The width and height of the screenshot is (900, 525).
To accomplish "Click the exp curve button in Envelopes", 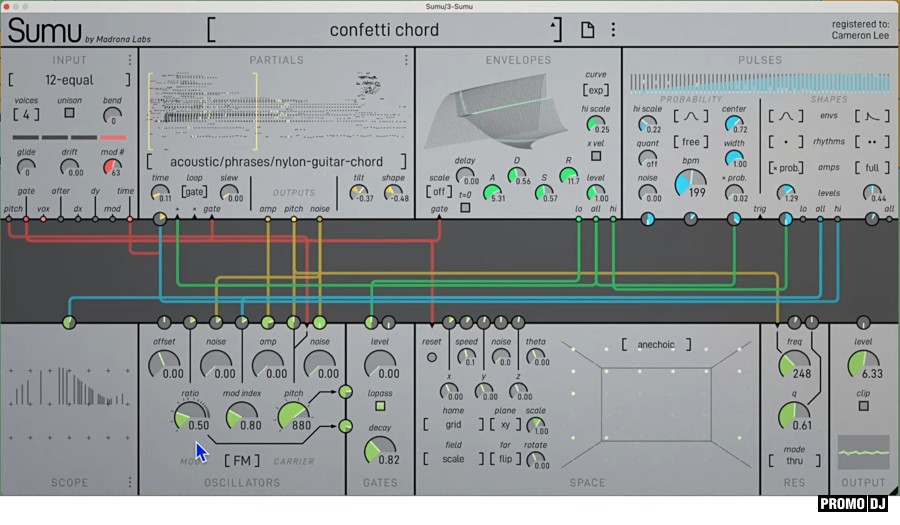I will (x=595, y=90).
